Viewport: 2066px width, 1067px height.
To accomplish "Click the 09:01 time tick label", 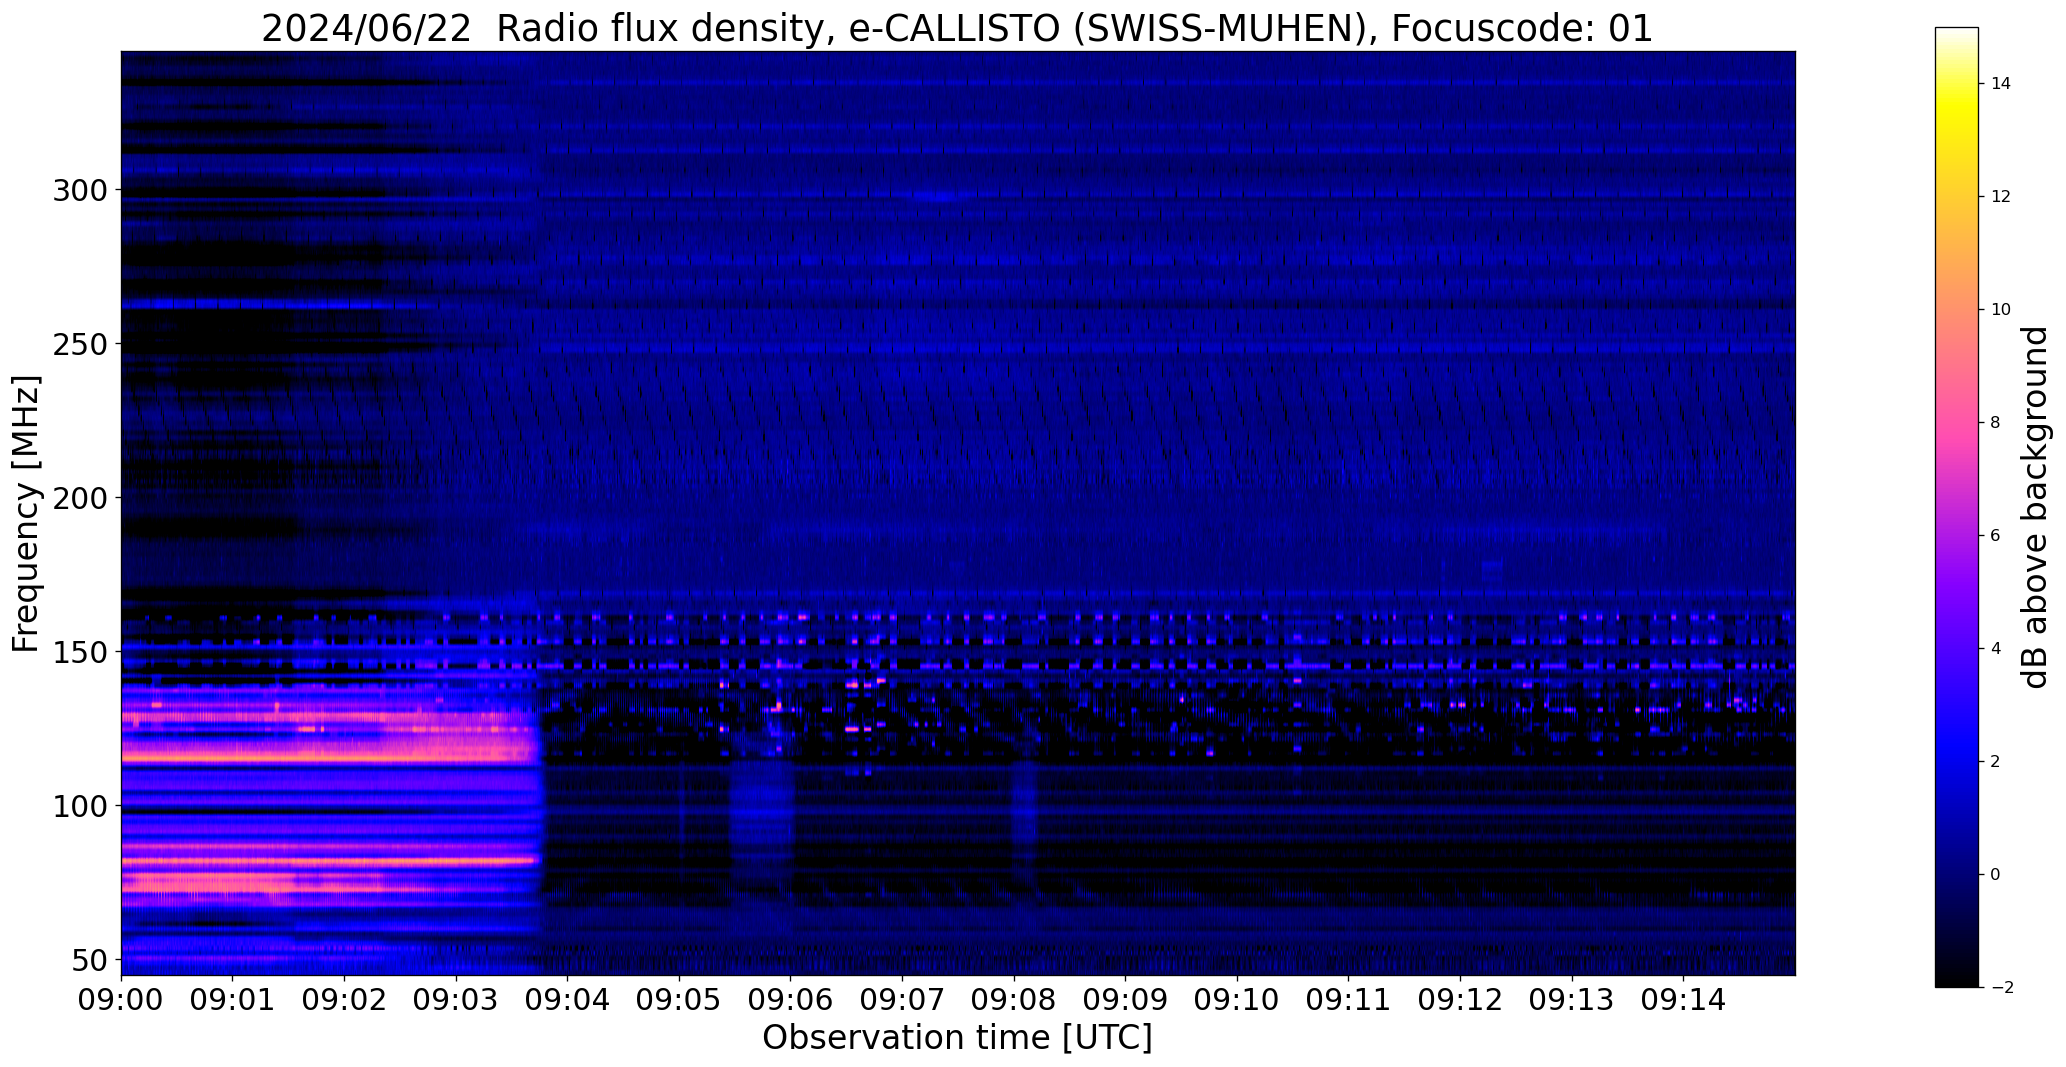I will 233,1000.
